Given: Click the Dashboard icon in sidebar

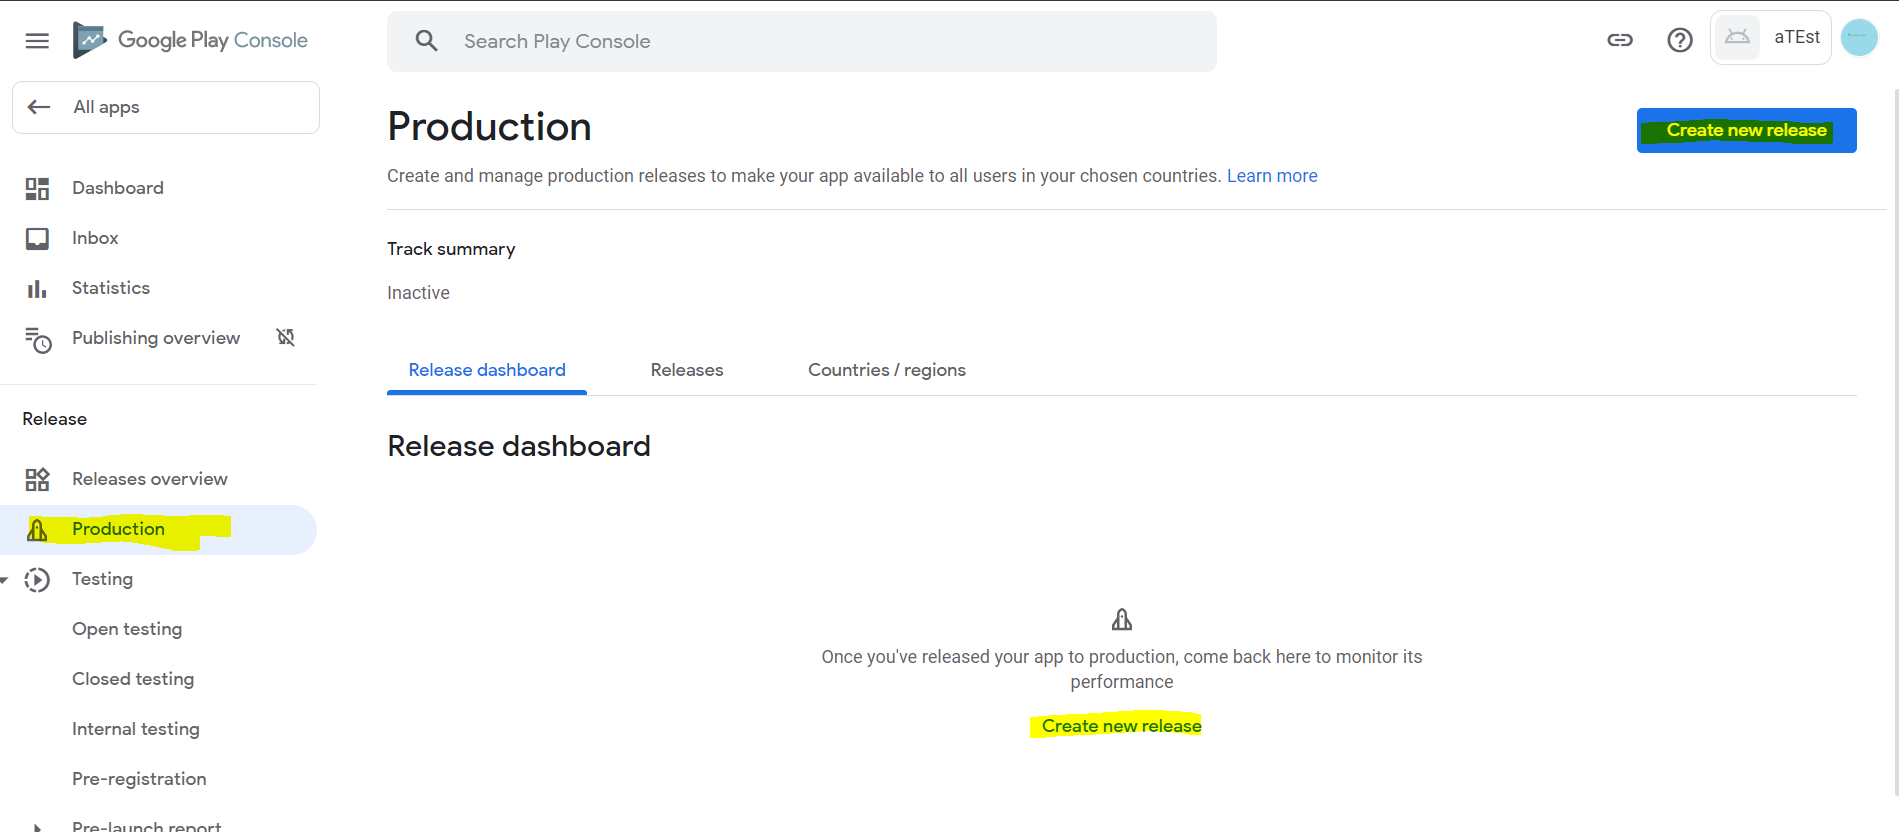Looking at the screenshot, I should (x=37, y=189).
